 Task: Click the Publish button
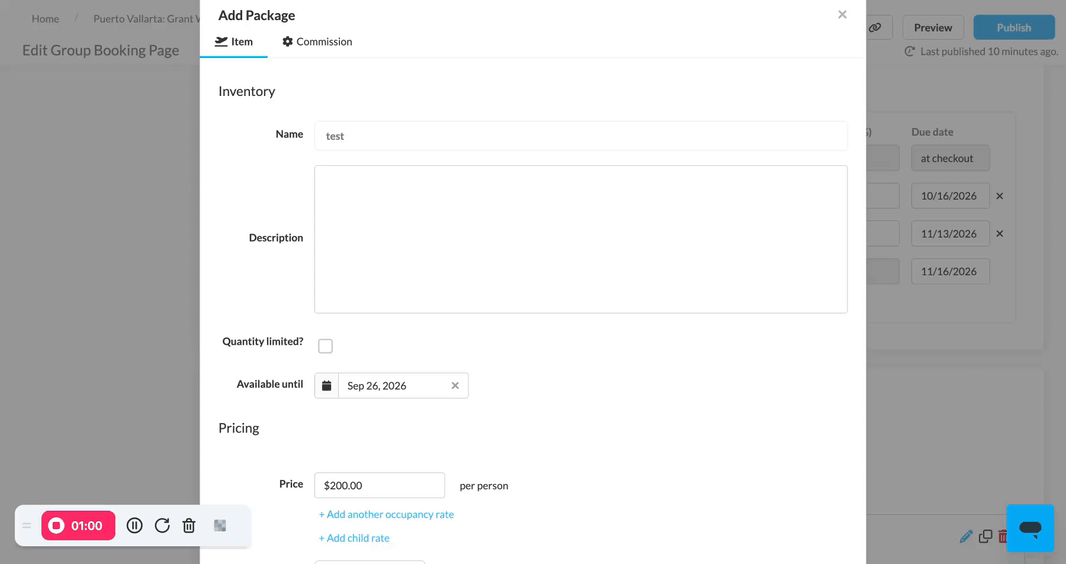click(1014, 27)
